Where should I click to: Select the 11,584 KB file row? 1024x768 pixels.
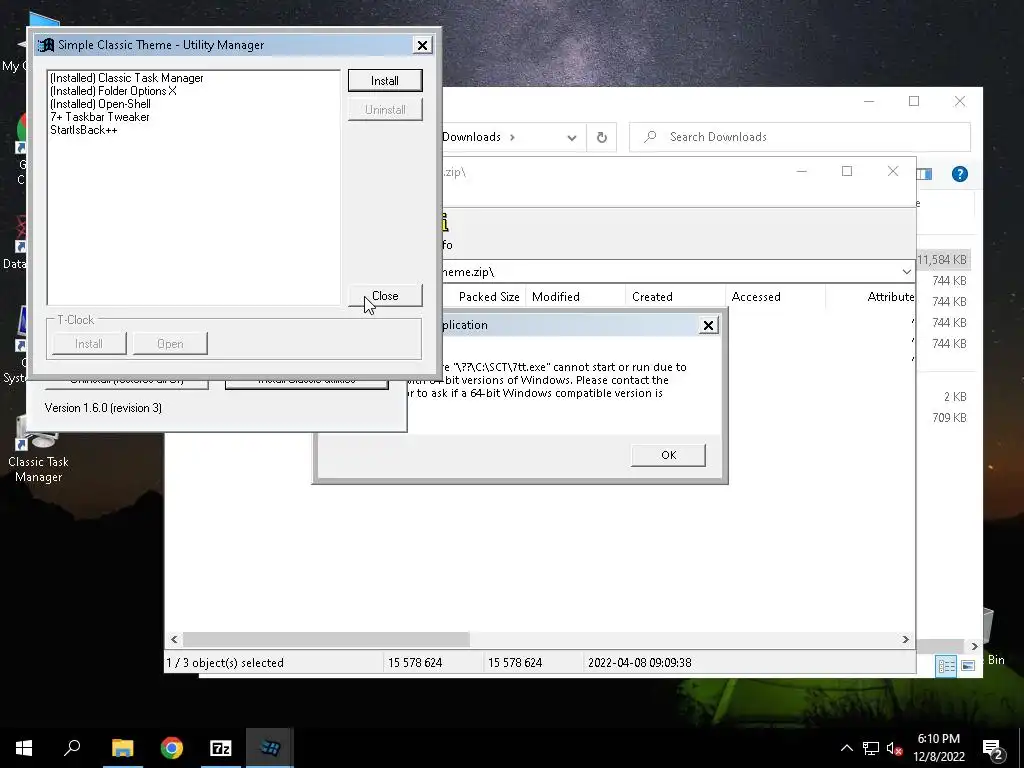pos(942,260)
